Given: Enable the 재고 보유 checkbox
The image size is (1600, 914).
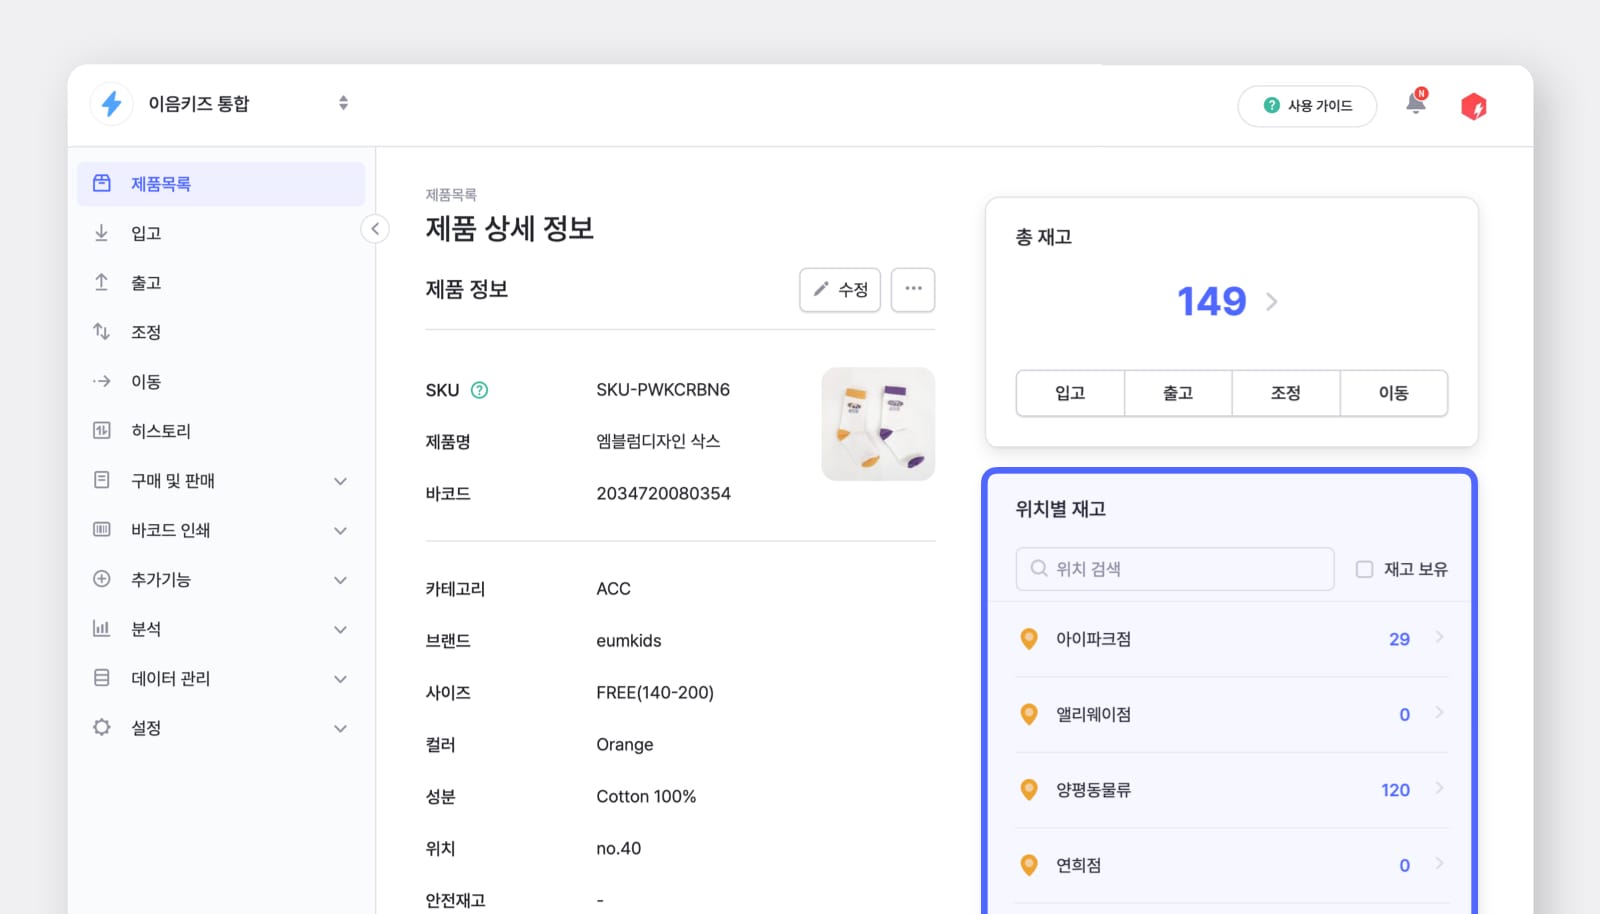Looking at the screenshot, I should pyautogui.click(x=1363, y=568).
